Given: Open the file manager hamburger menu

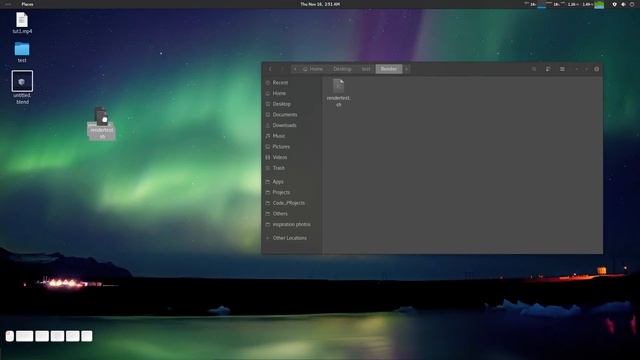Looking at the screenshot, I should [x=562, y=69].
